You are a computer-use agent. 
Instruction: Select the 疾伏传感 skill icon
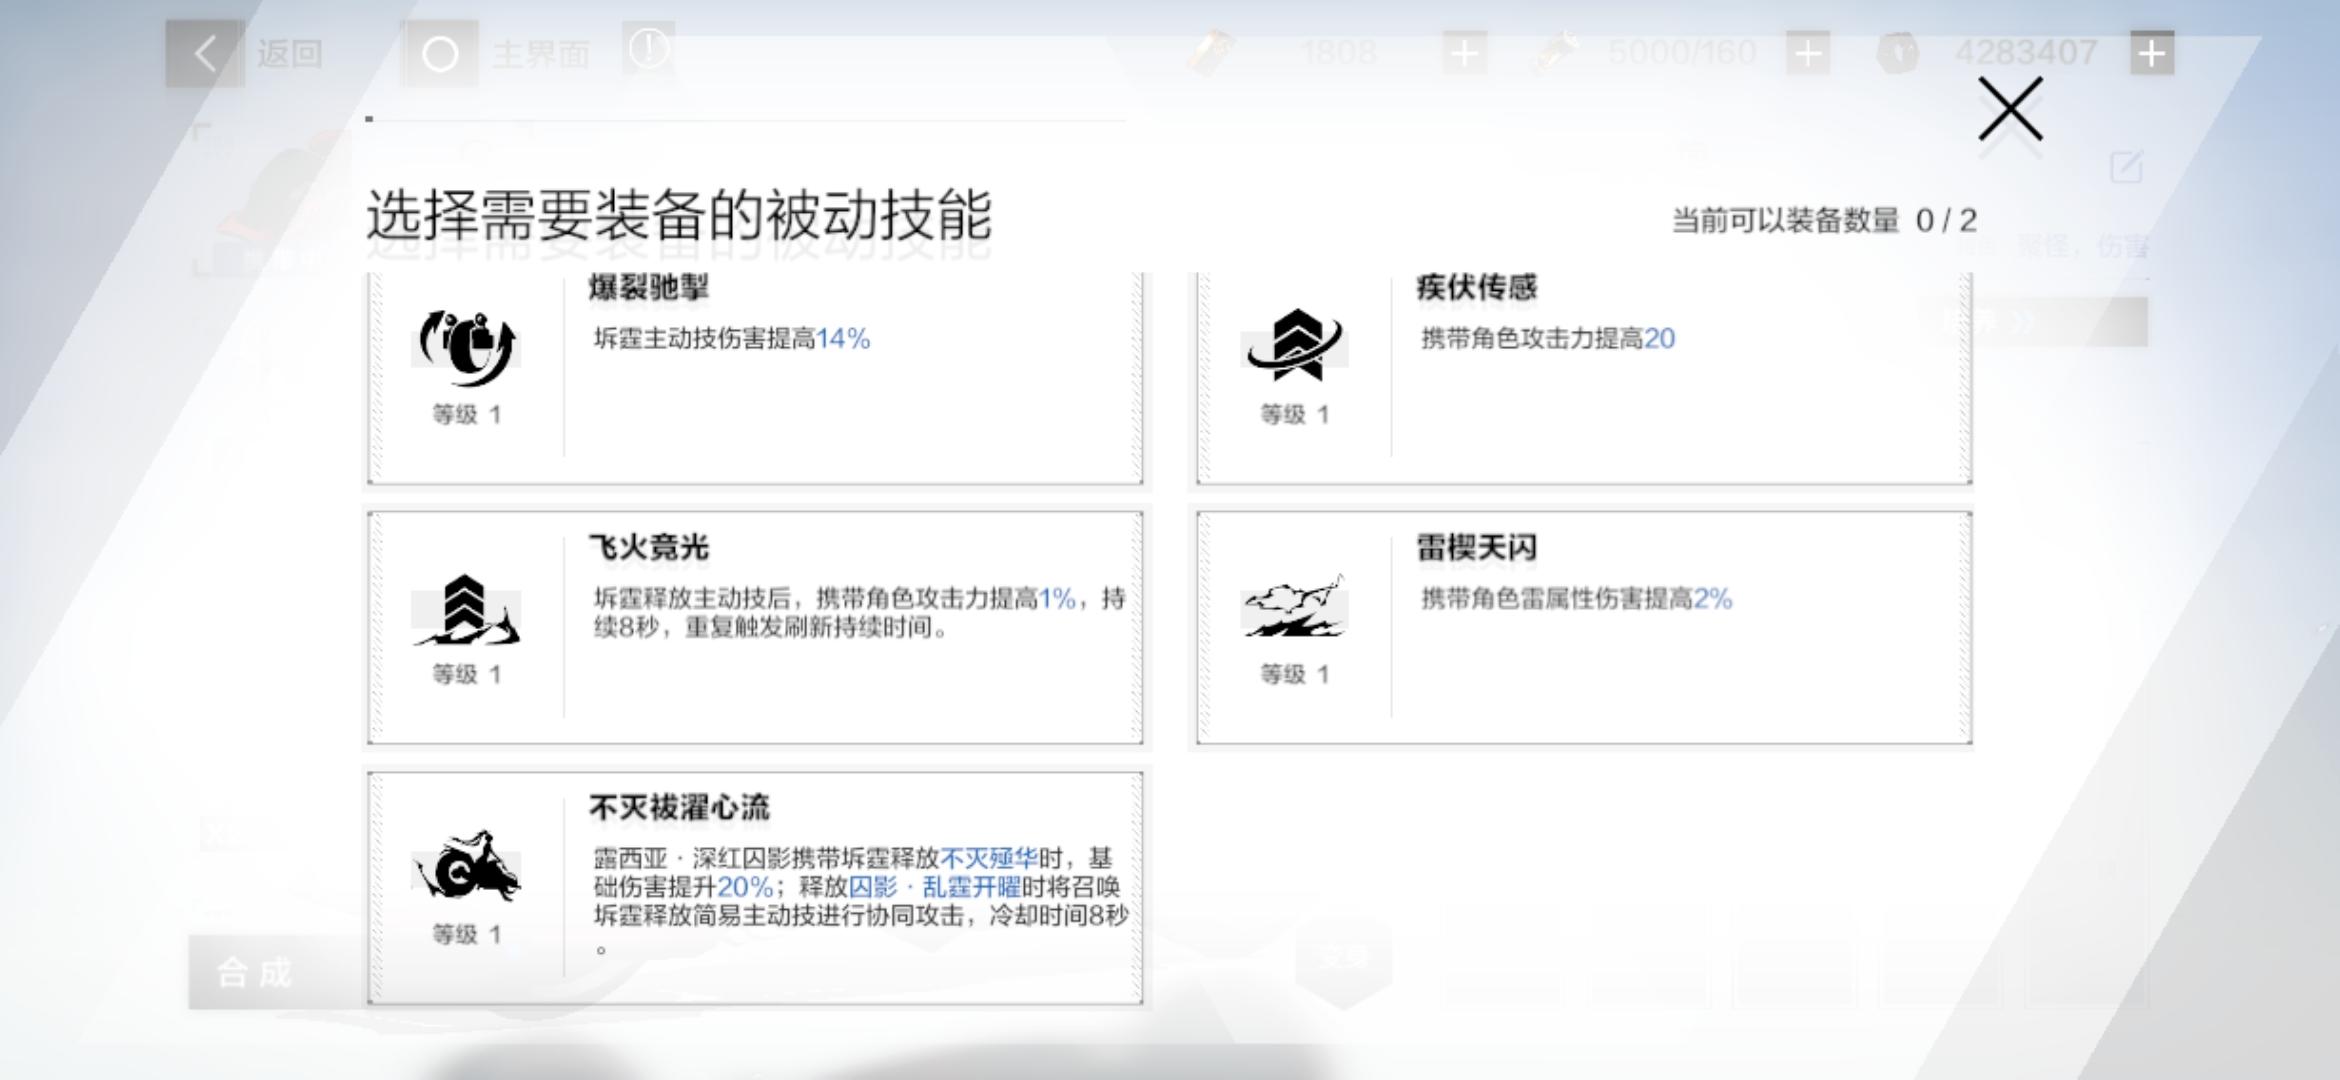1294,346
